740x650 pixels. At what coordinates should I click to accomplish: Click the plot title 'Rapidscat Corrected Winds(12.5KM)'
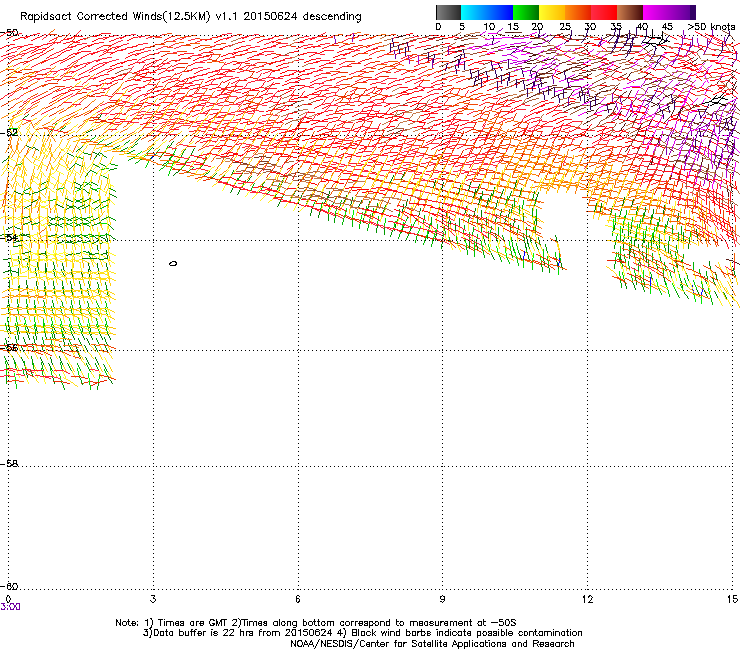coord(115,17)
